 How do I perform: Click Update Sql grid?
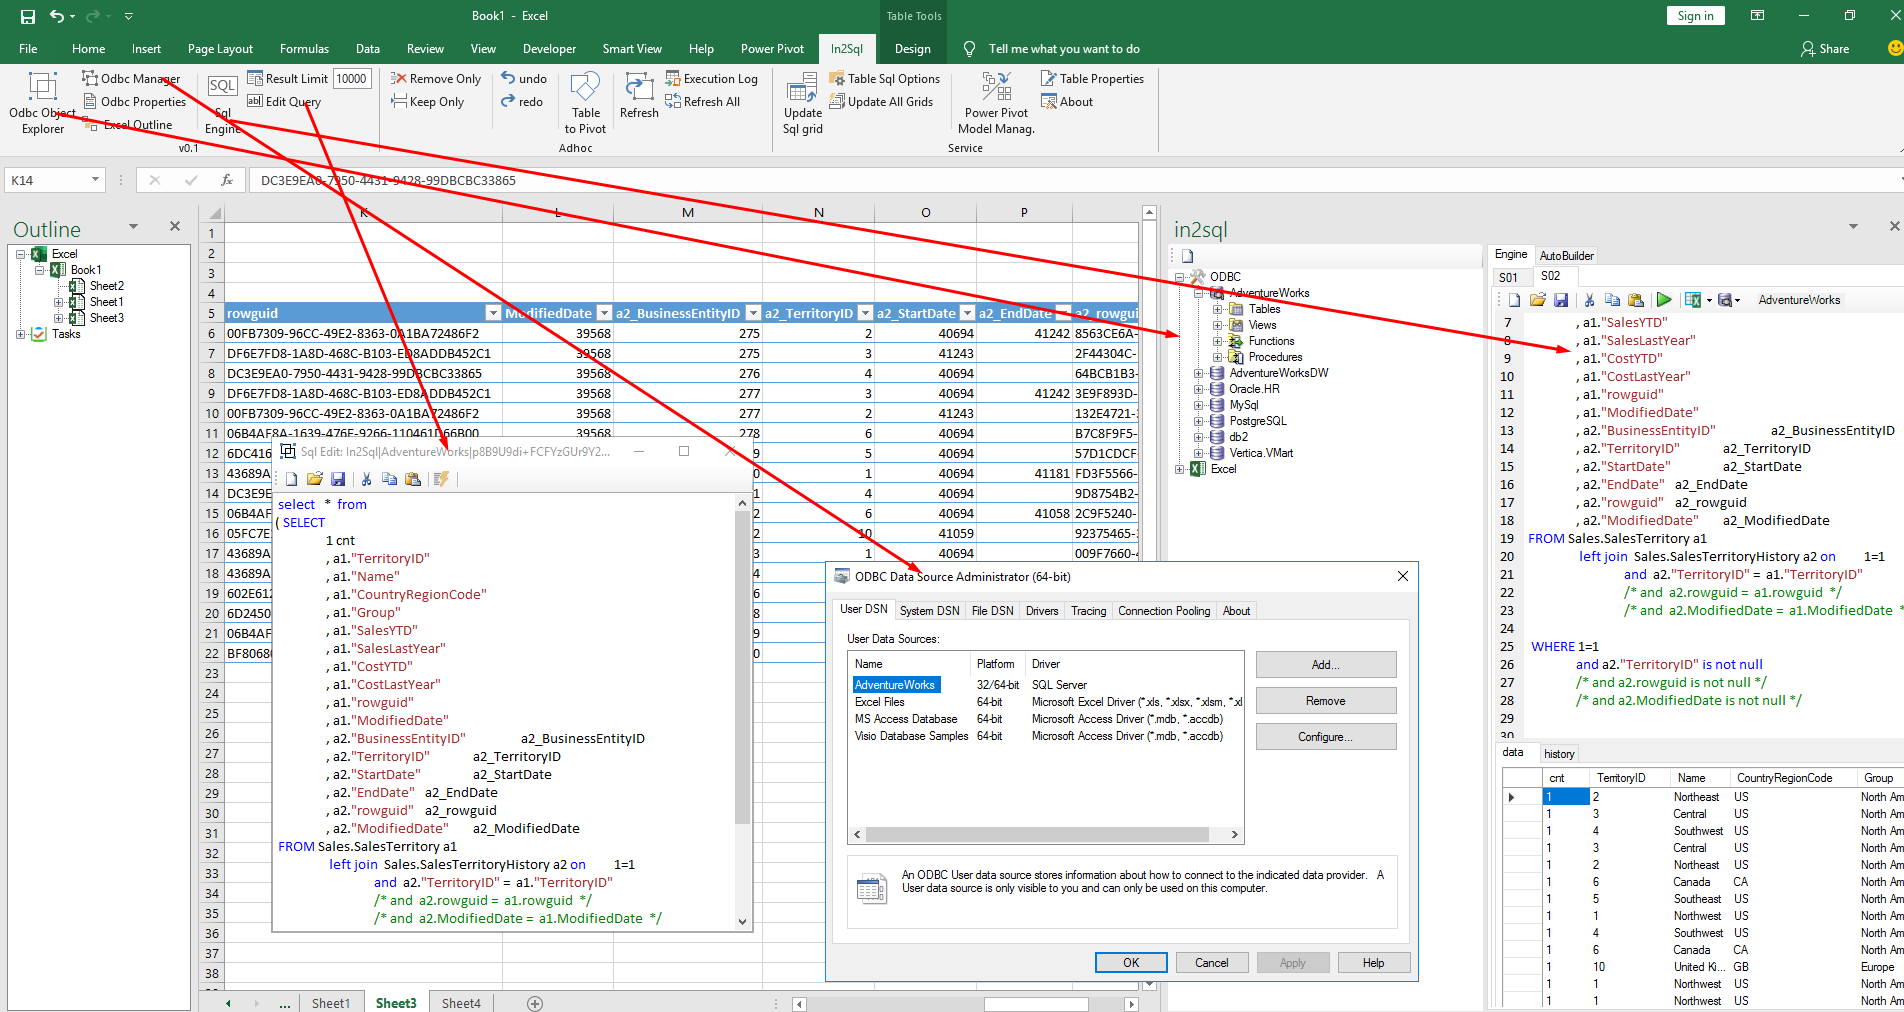pyautogui.click(x=802, y=103)
